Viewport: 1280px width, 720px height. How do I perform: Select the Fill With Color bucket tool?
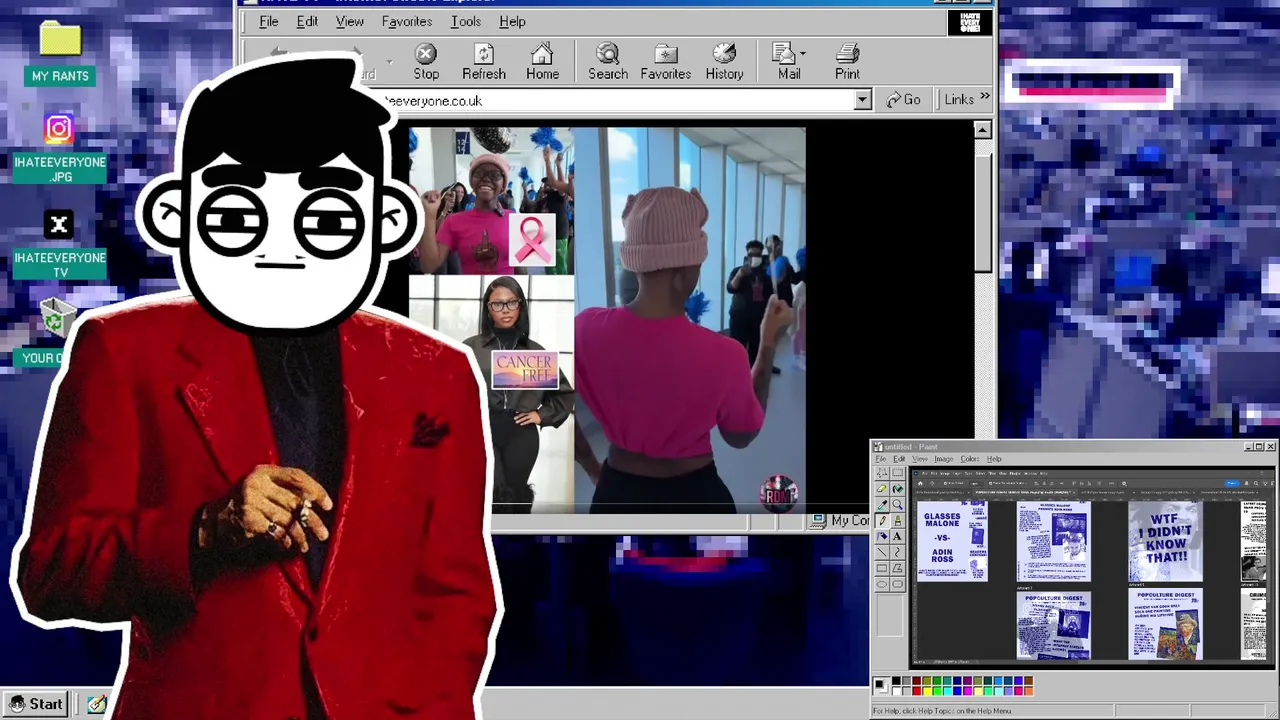897,489
